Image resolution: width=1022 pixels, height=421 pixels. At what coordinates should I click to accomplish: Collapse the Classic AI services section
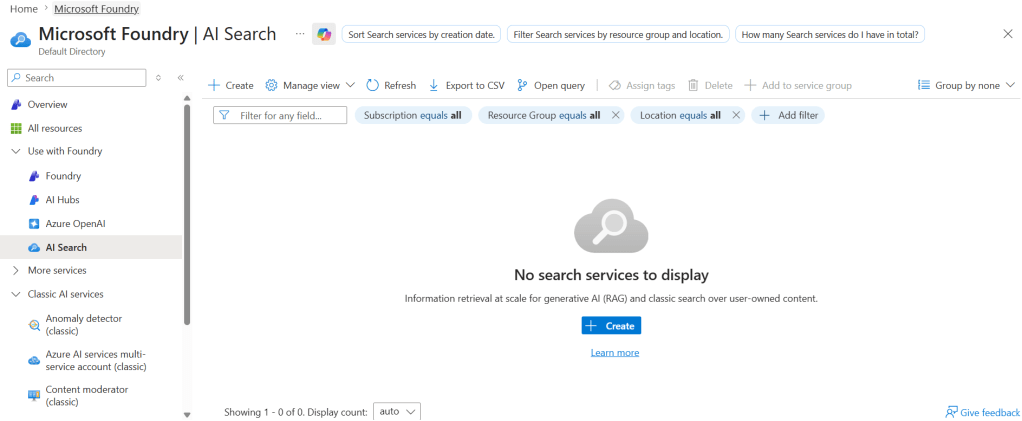point(16,294)
